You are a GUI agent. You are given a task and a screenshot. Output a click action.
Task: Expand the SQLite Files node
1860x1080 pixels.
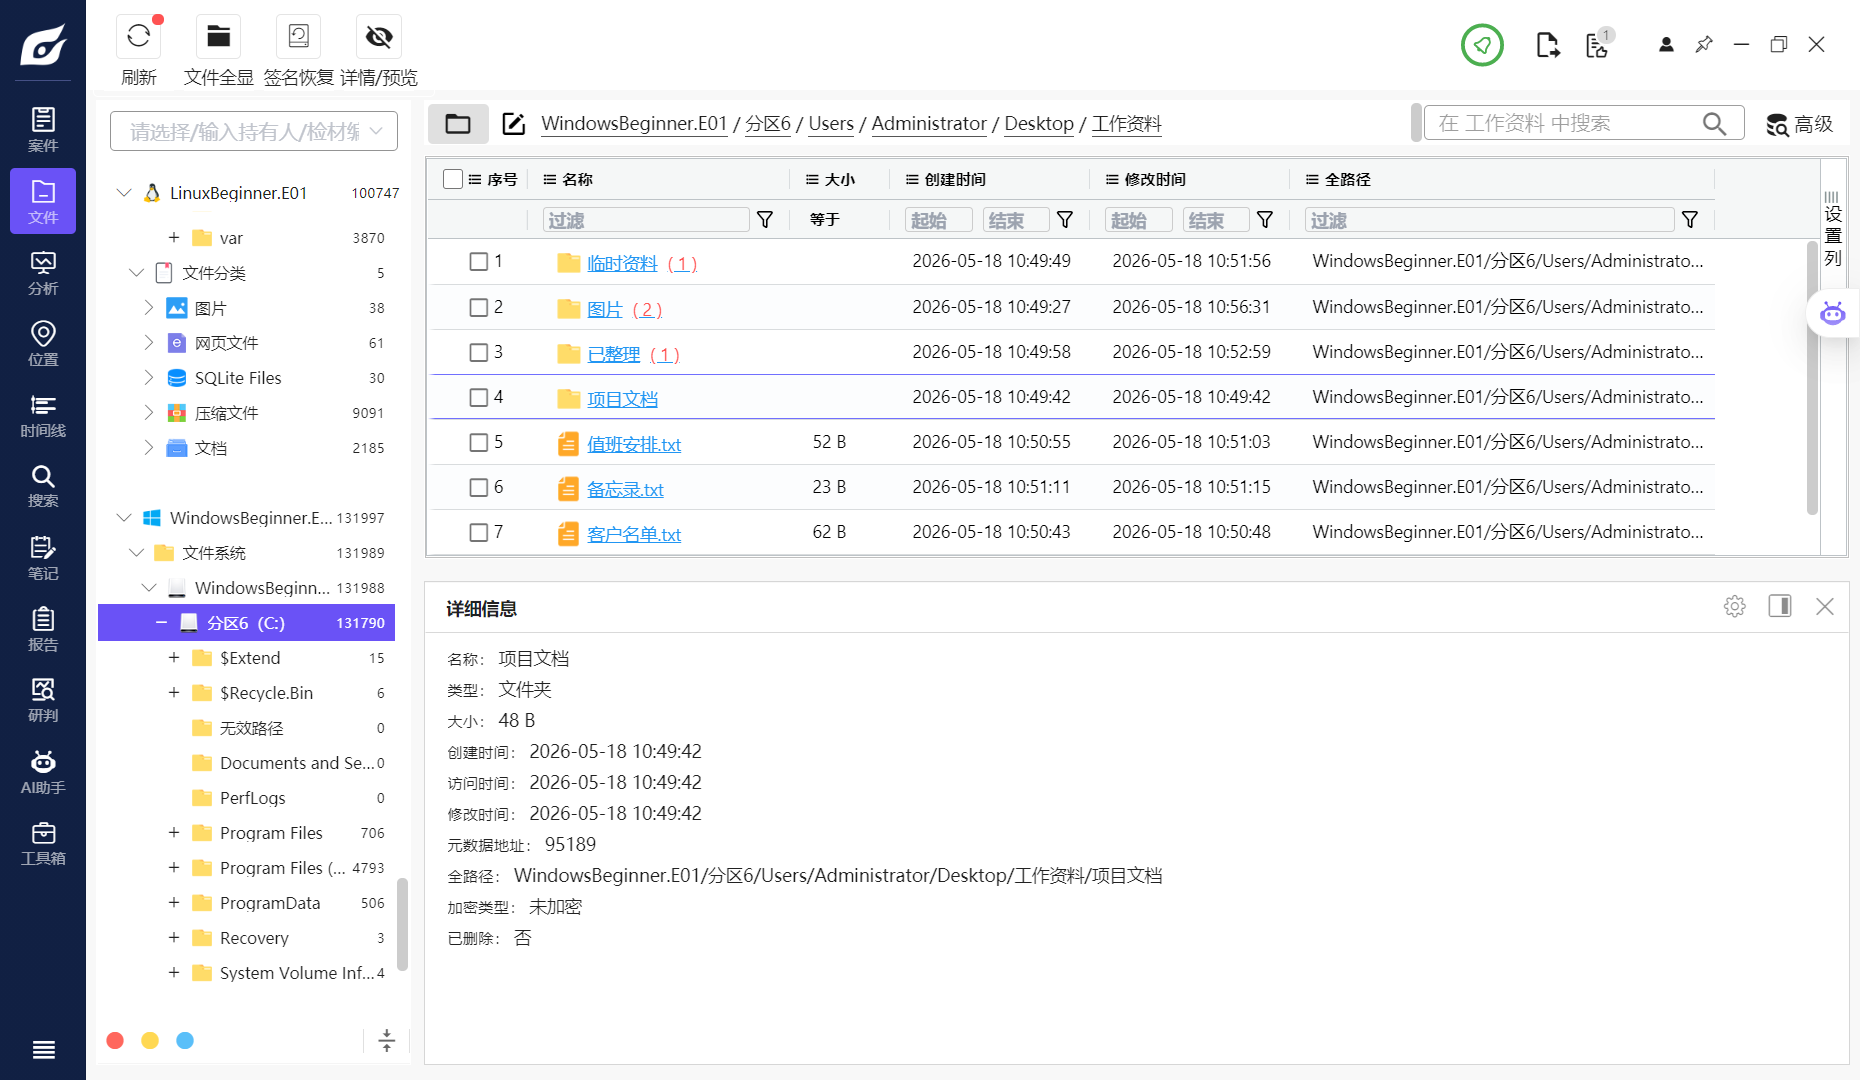tap(149, 378)
